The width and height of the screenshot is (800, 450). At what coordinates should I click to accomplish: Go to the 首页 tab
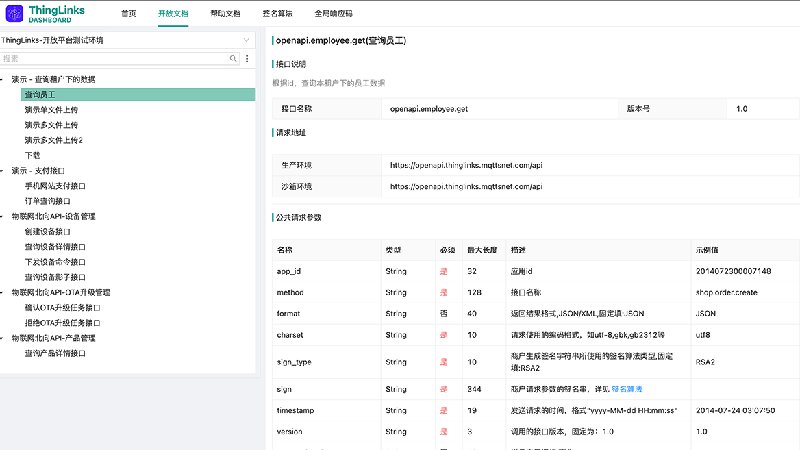[x=129, y=13]
